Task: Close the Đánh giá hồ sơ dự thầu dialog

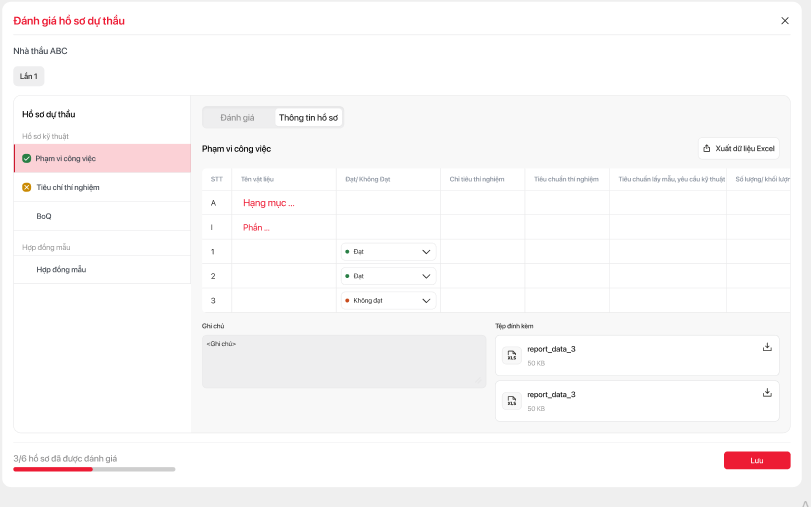Action: coord(784,20)
